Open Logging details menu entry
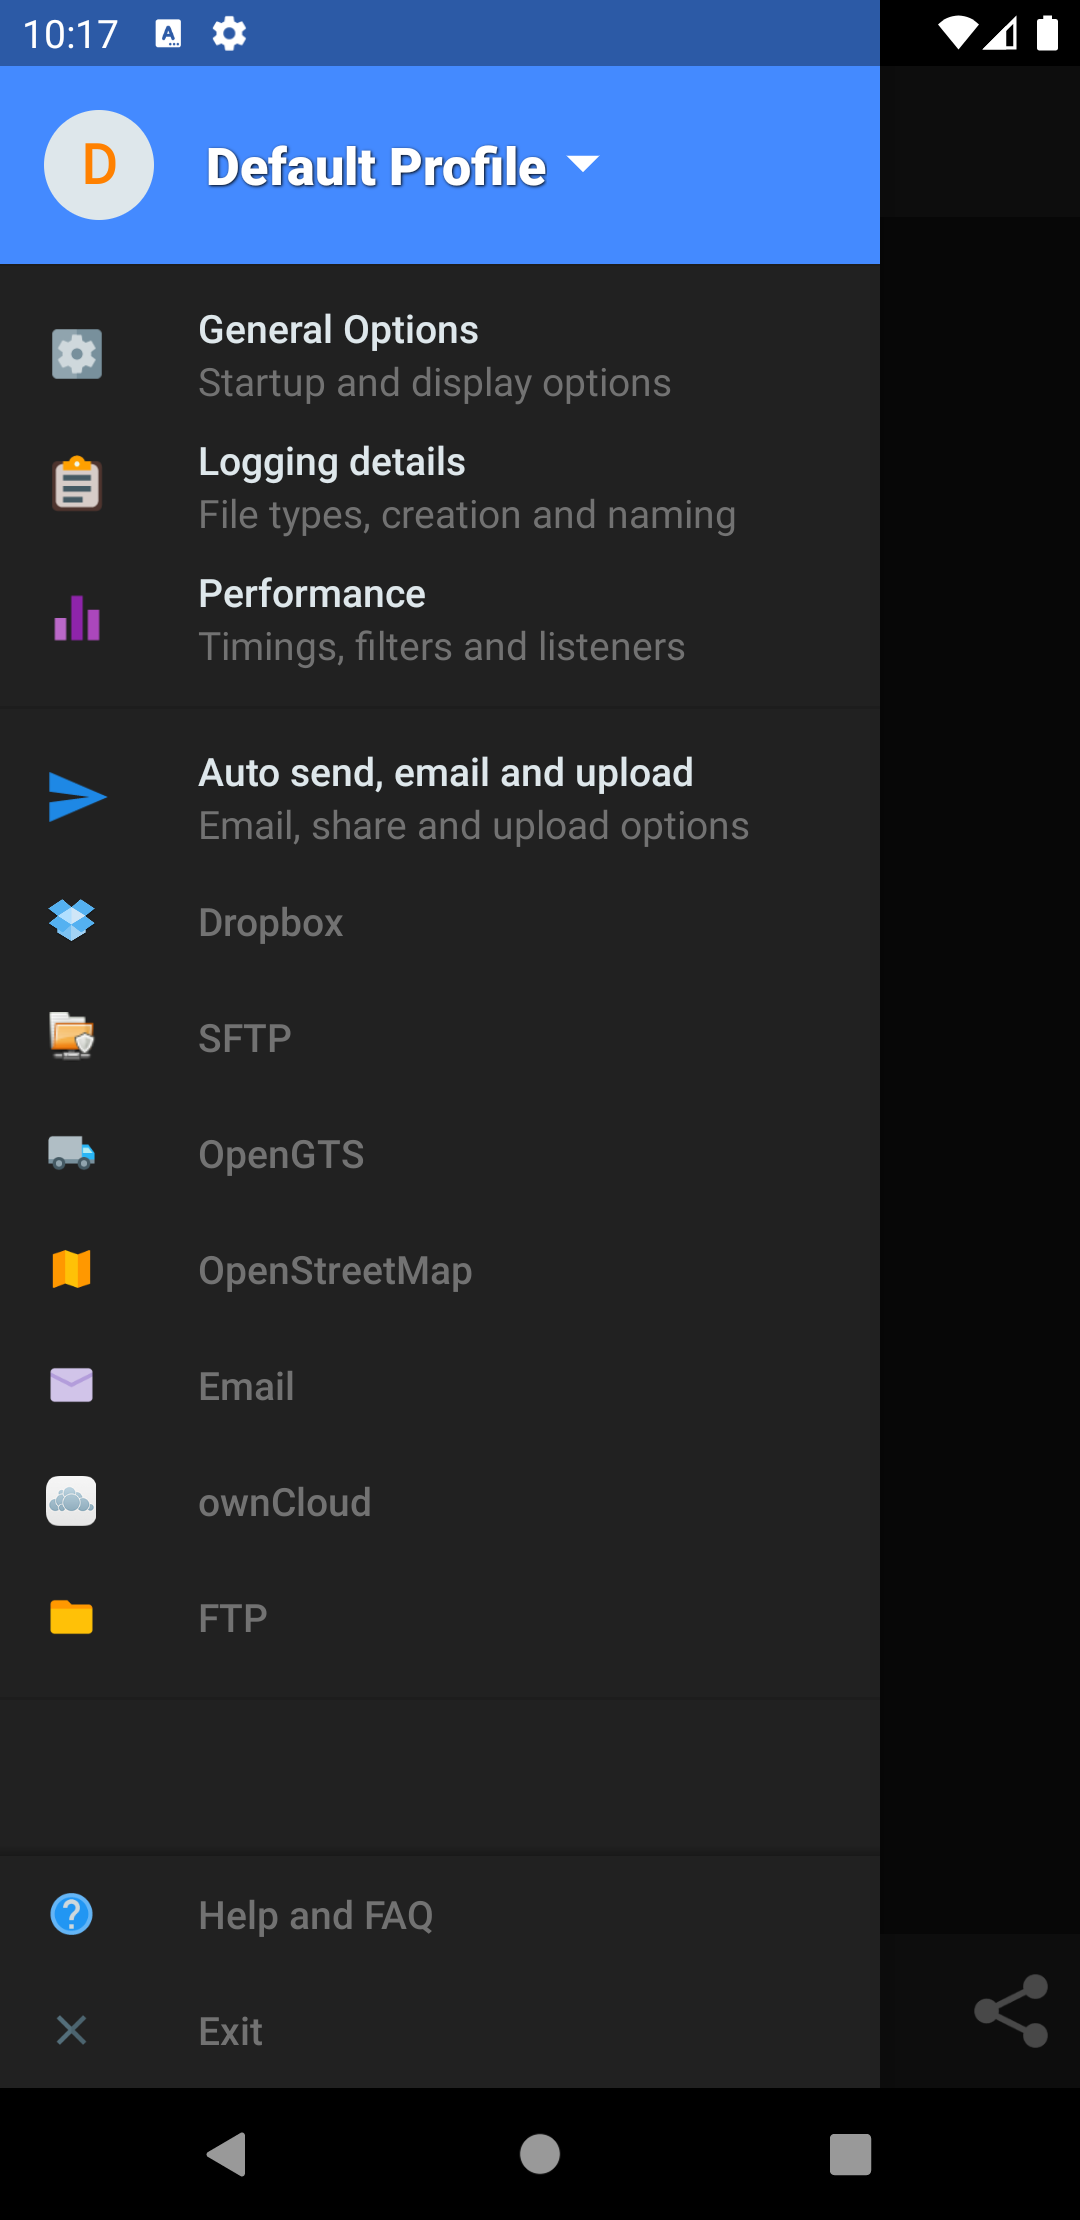This screenshot has height=2220, width=1080. click(x=466, y=488)
